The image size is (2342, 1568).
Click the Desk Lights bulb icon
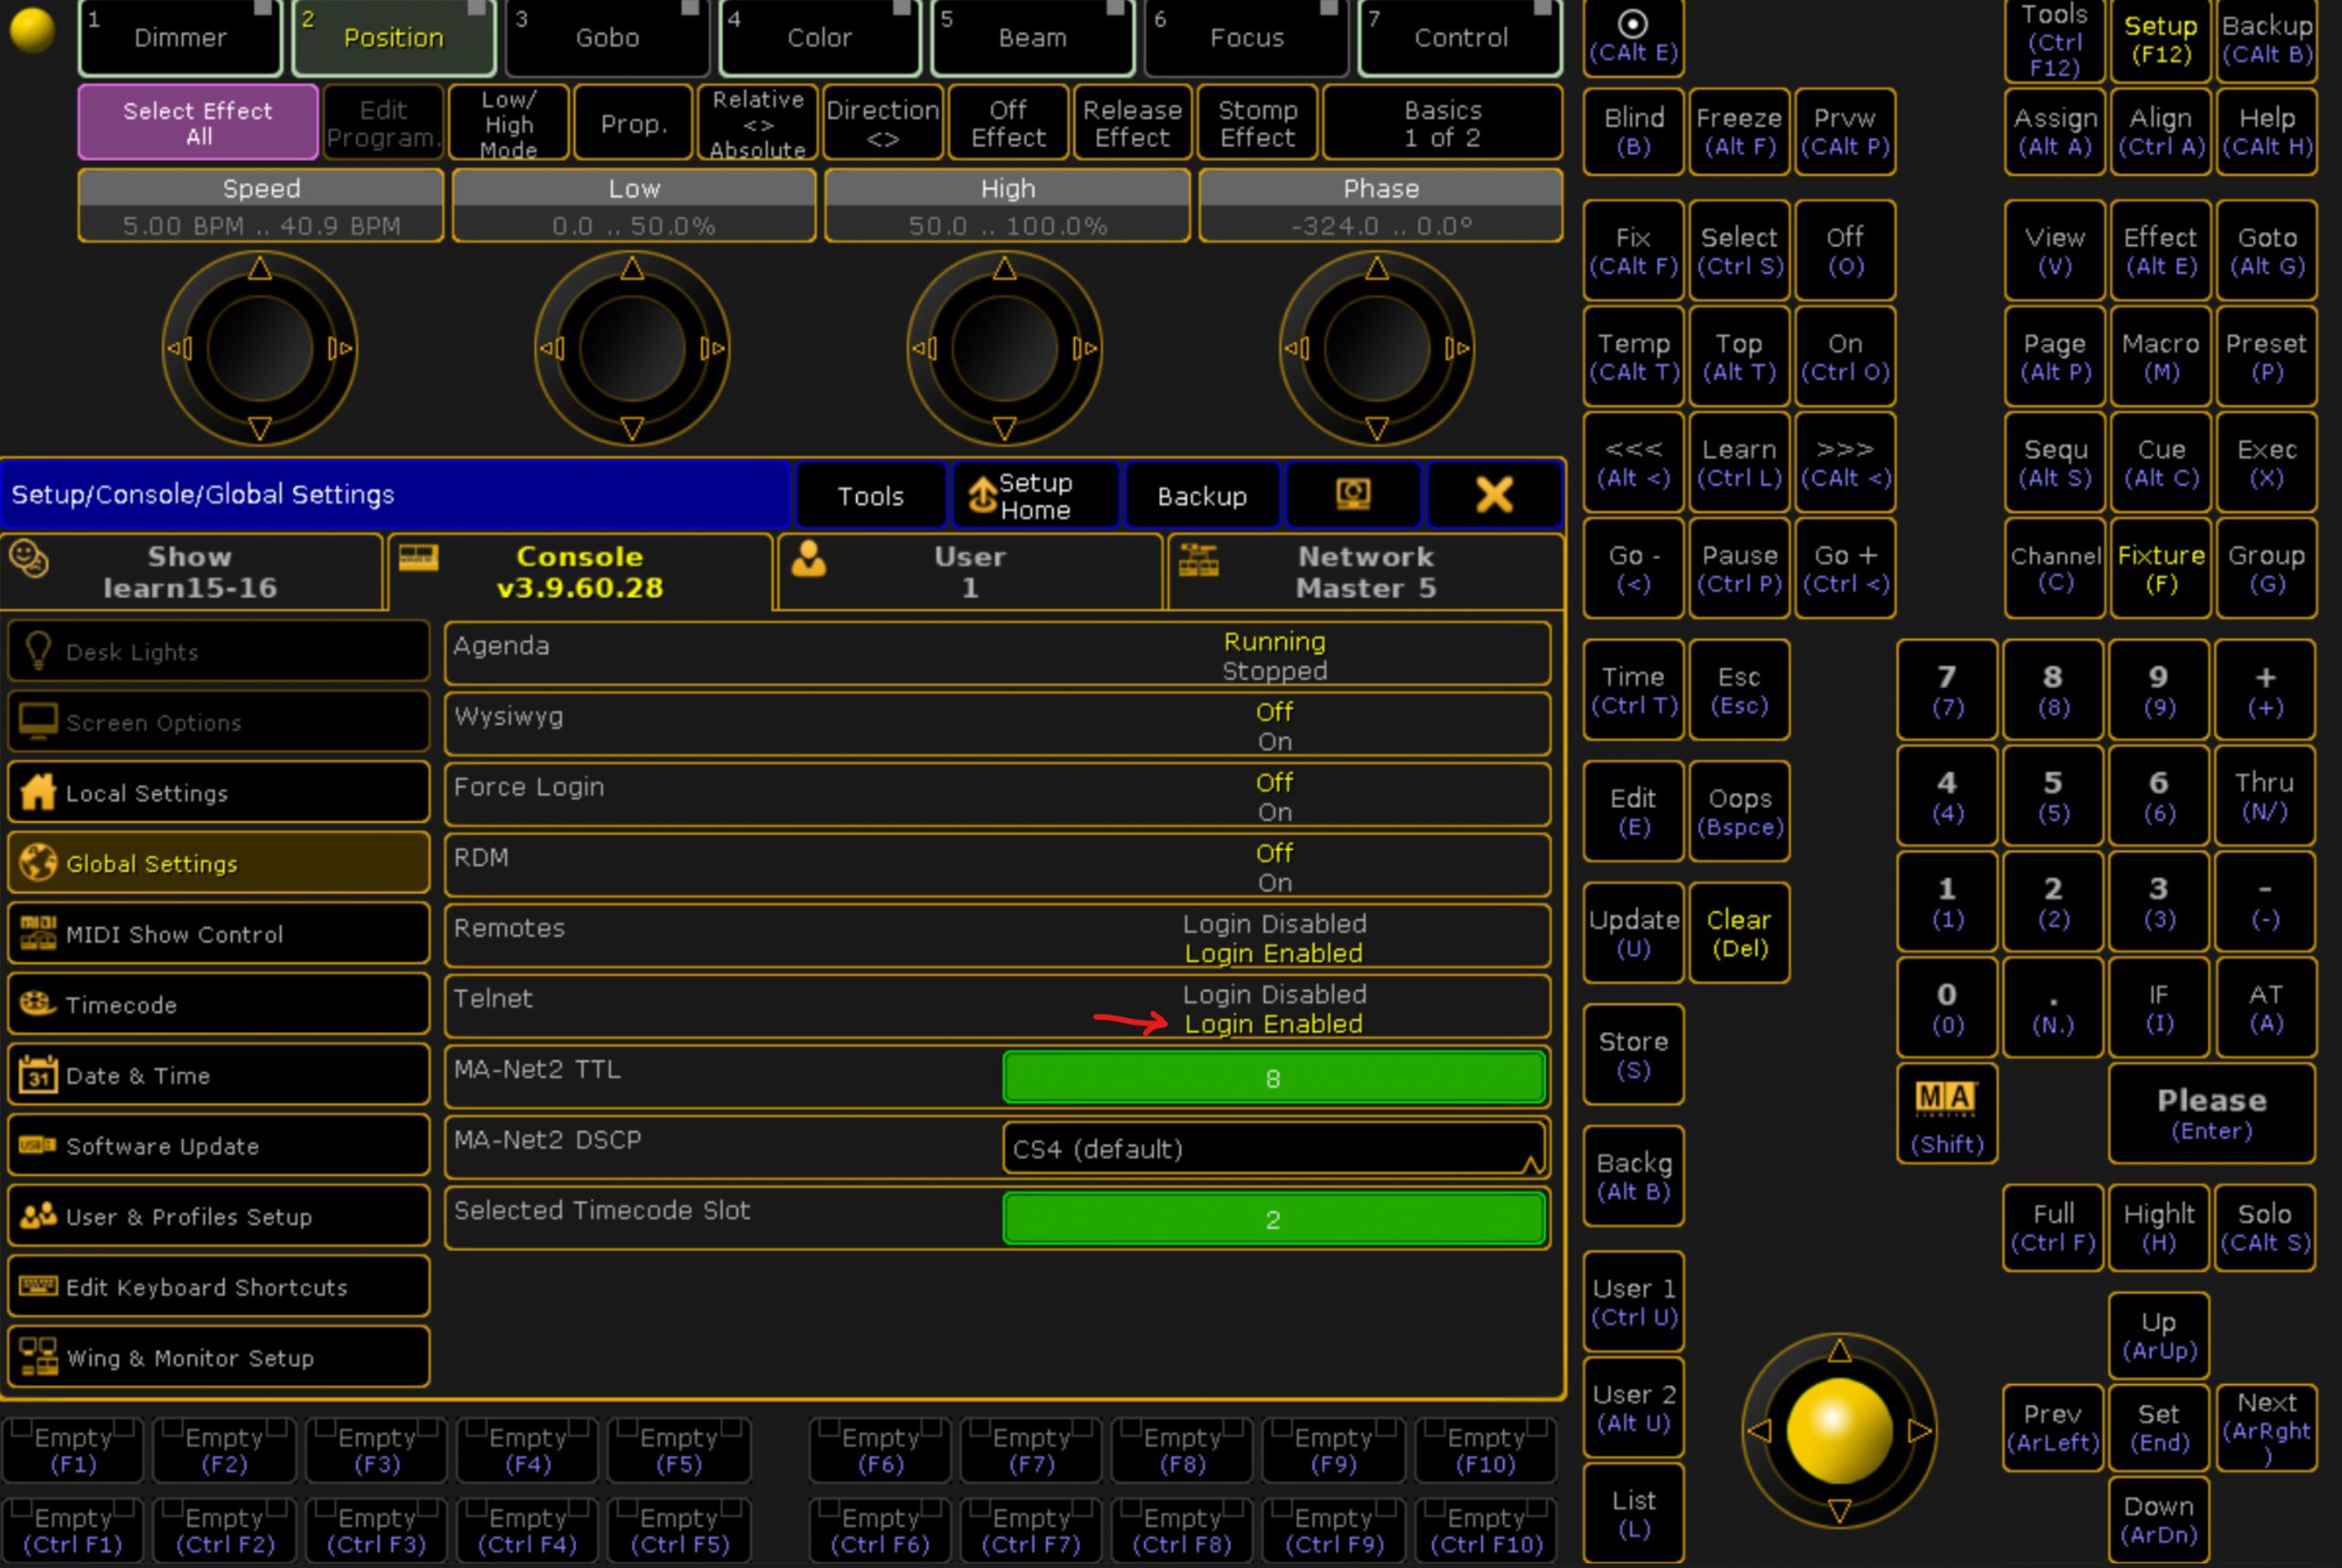[x=38, y=651]
